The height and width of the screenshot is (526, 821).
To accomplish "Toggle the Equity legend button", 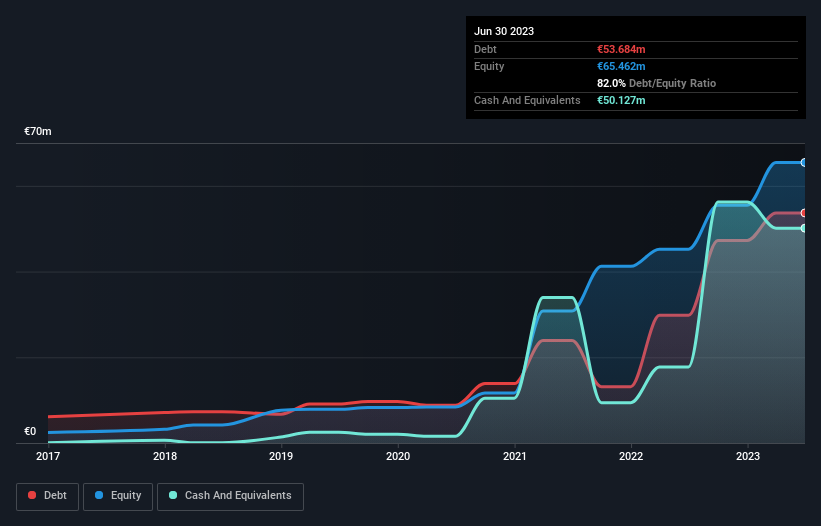I will [118, 496].
